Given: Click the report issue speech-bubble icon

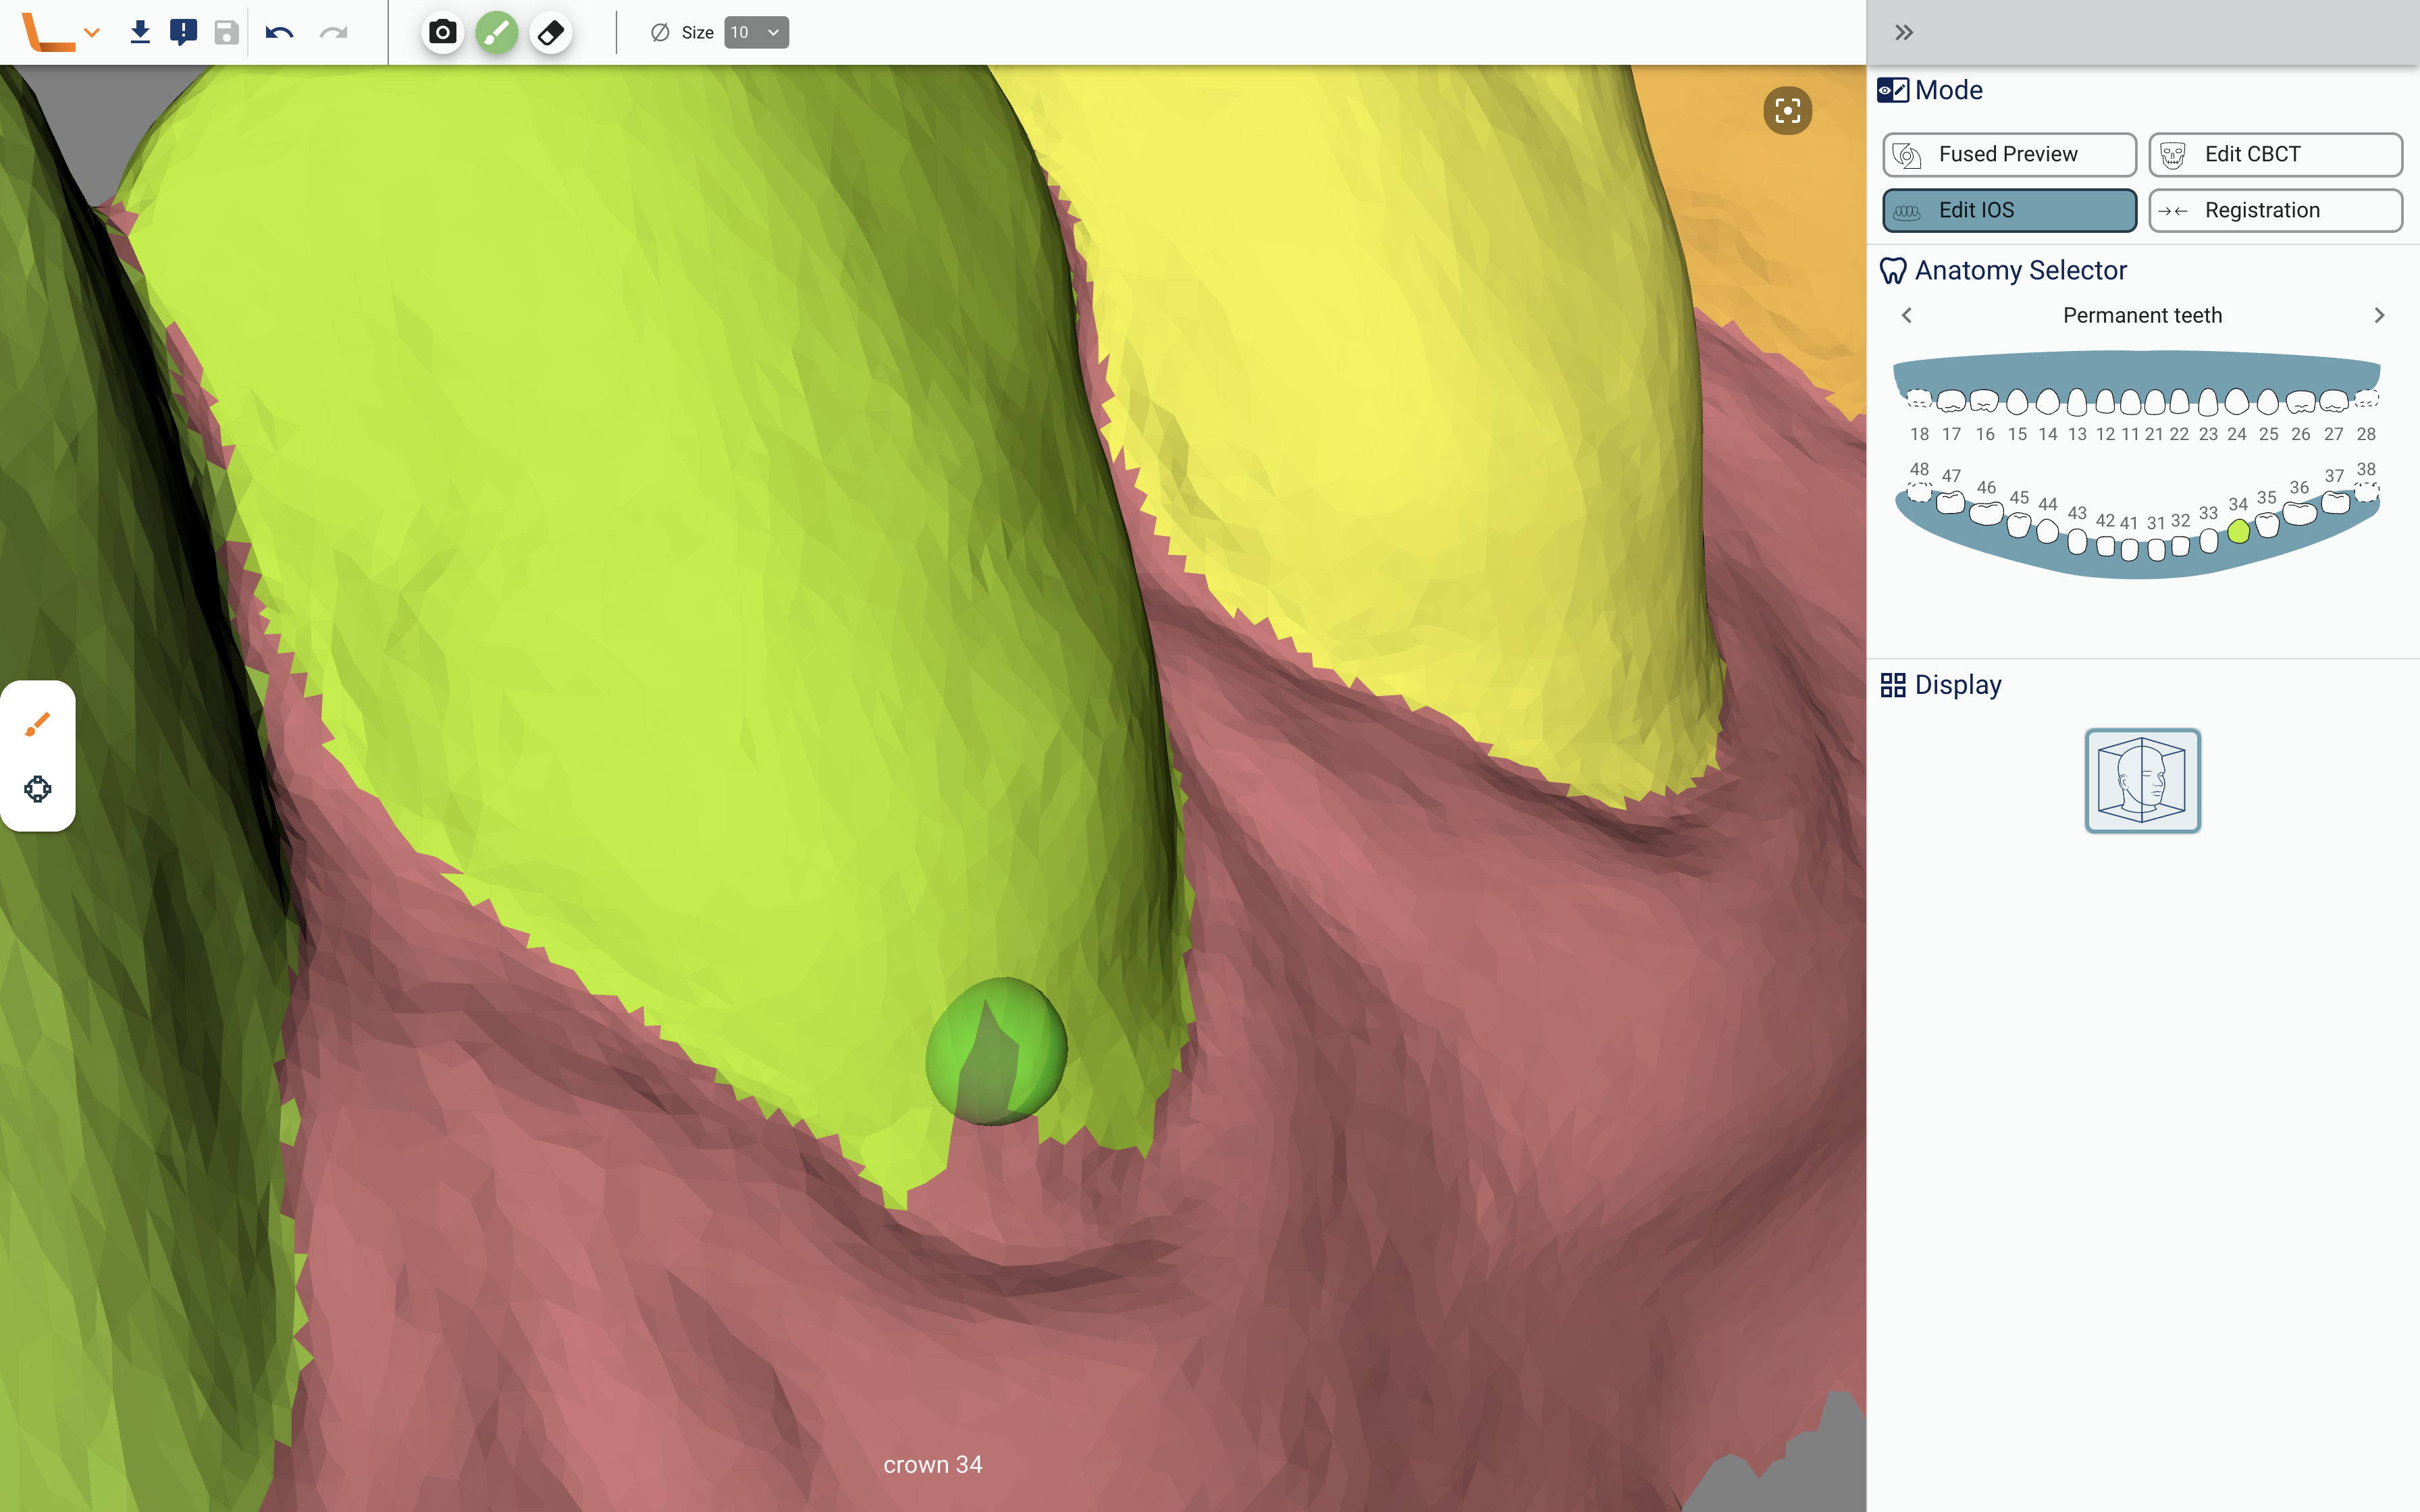Looking at the screenshot, I should point(183,32).
